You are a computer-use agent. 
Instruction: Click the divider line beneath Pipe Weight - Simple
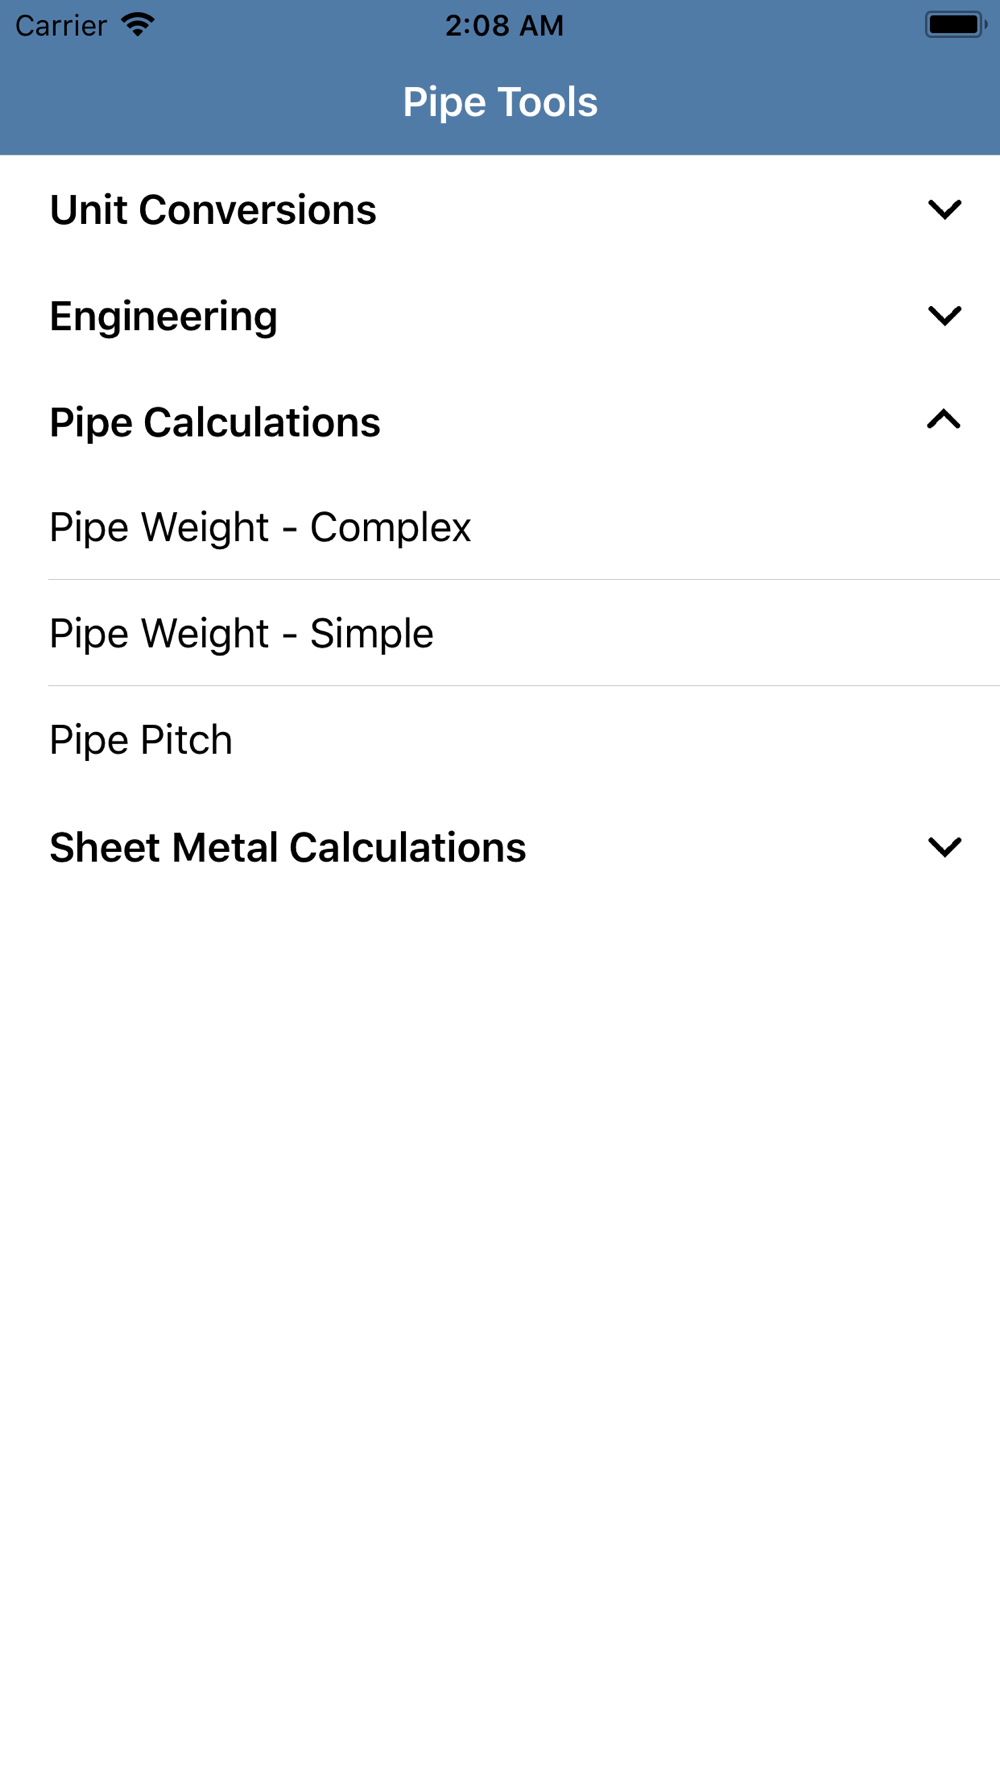[x=524, y=685]
